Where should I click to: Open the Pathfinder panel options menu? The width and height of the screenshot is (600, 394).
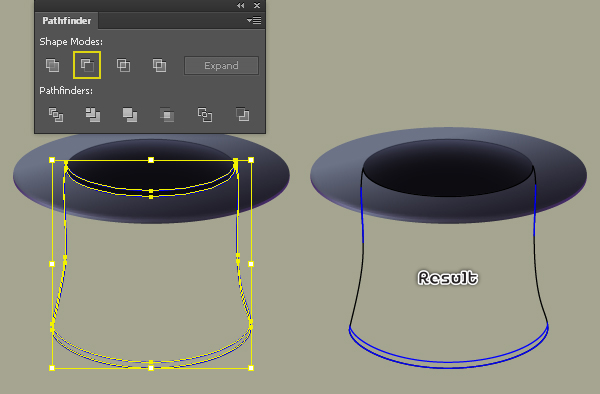tap(254, 21)
